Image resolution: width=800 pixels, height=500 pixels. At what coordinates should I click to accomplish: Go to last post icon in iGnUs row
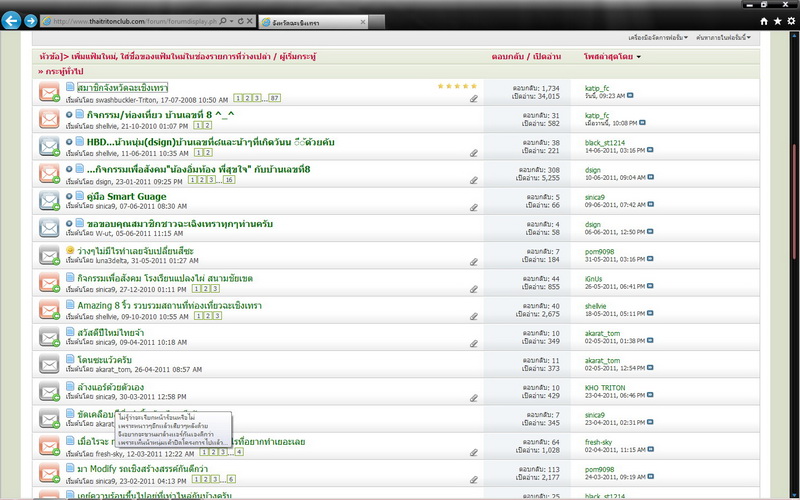coord(650,286)
